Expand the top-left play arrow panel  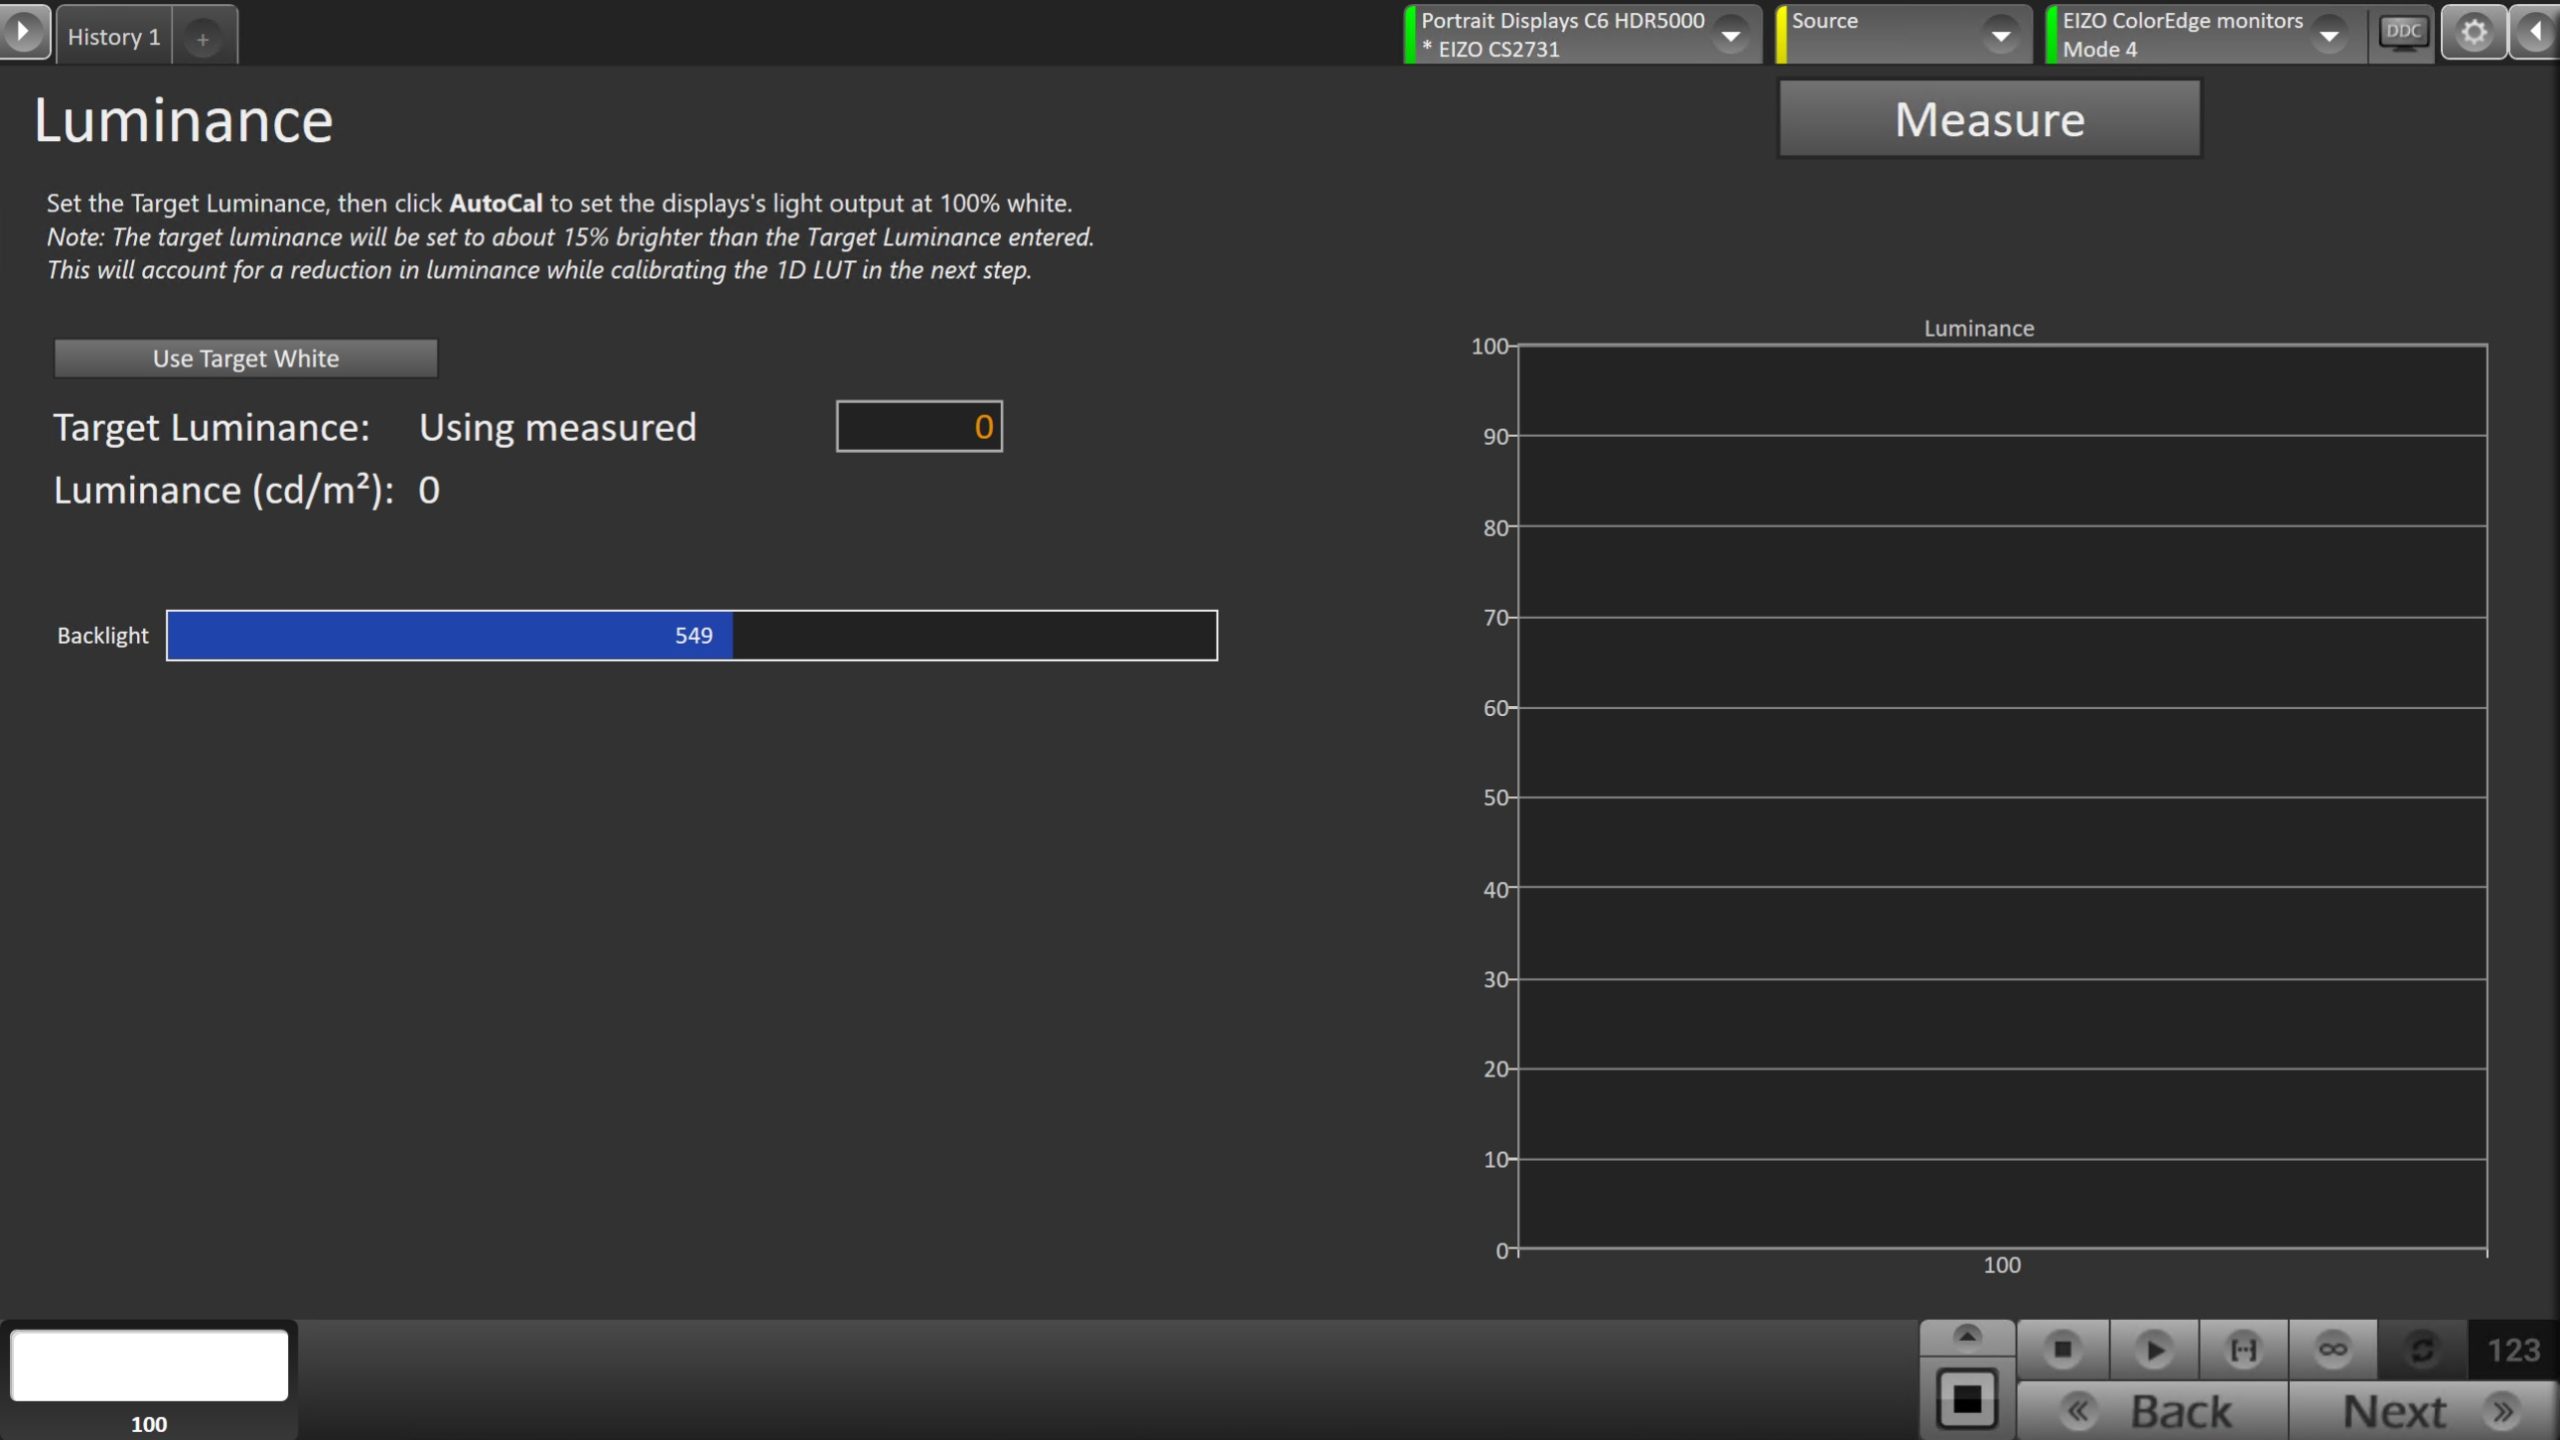[x=22, y=31]
